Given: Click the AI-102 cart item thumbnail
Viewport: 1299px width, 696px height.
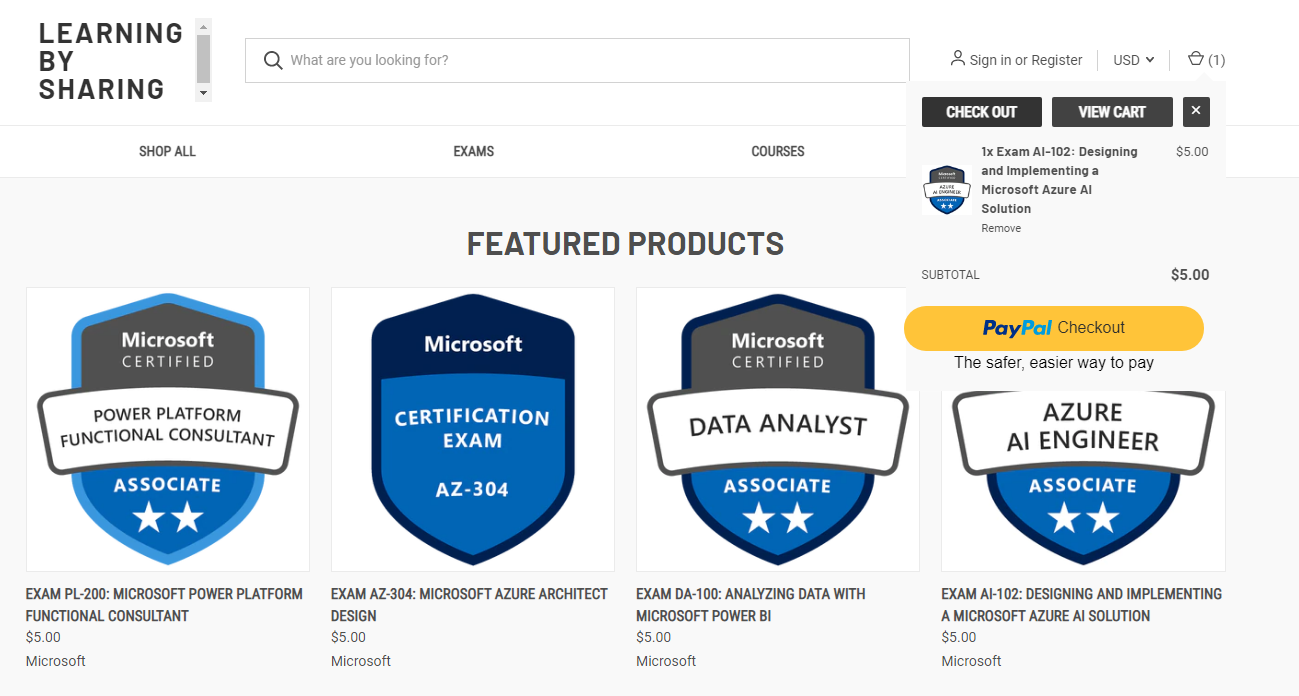Looking at the screenshot, I should 946,190.
